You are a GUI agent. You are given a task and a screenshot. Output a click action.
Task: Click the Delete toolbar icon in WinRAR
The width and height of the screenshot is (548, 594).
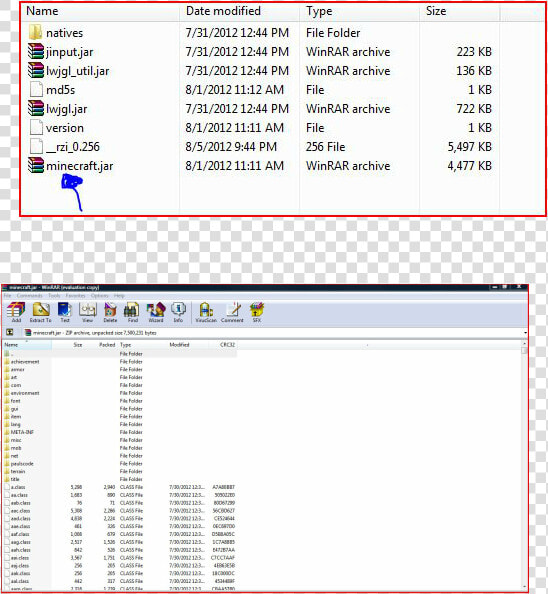110,310
